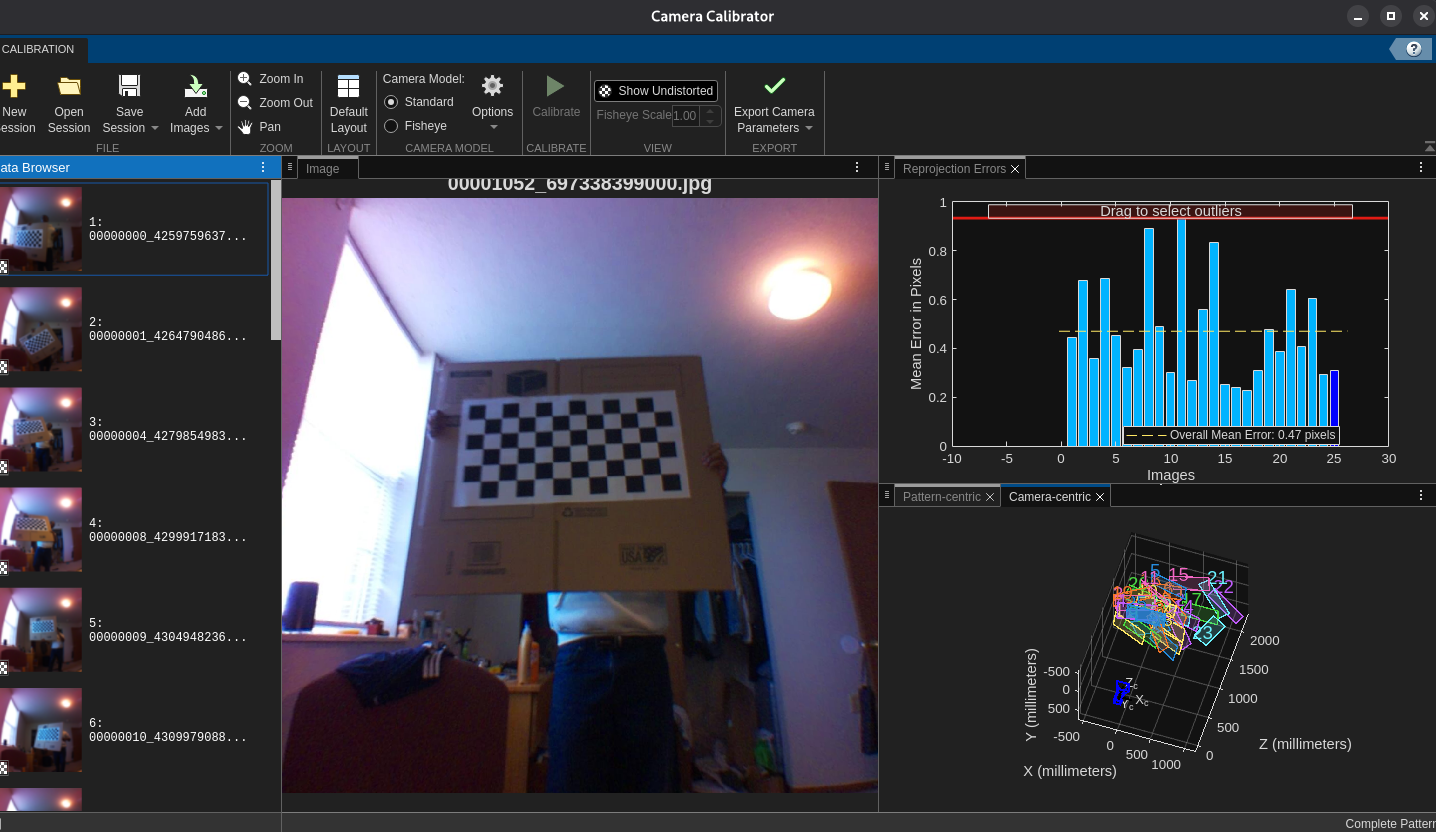Click file name text 00000001_4264790486

pos(167,337)
